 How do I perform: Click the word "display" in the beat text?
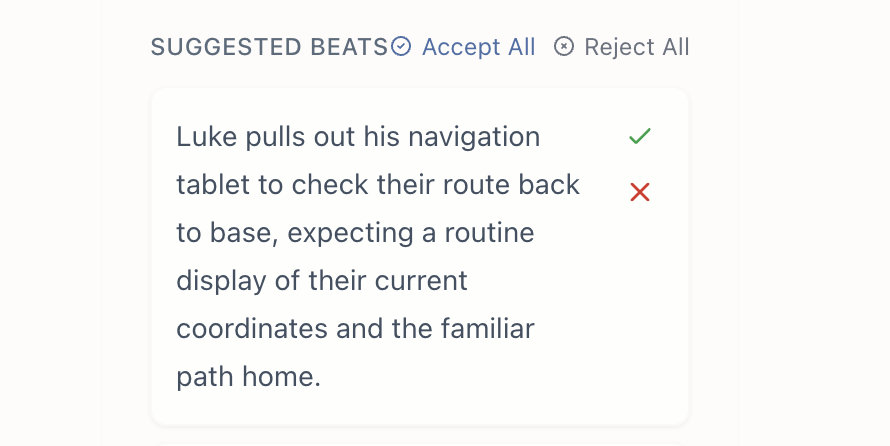point(220,281)
